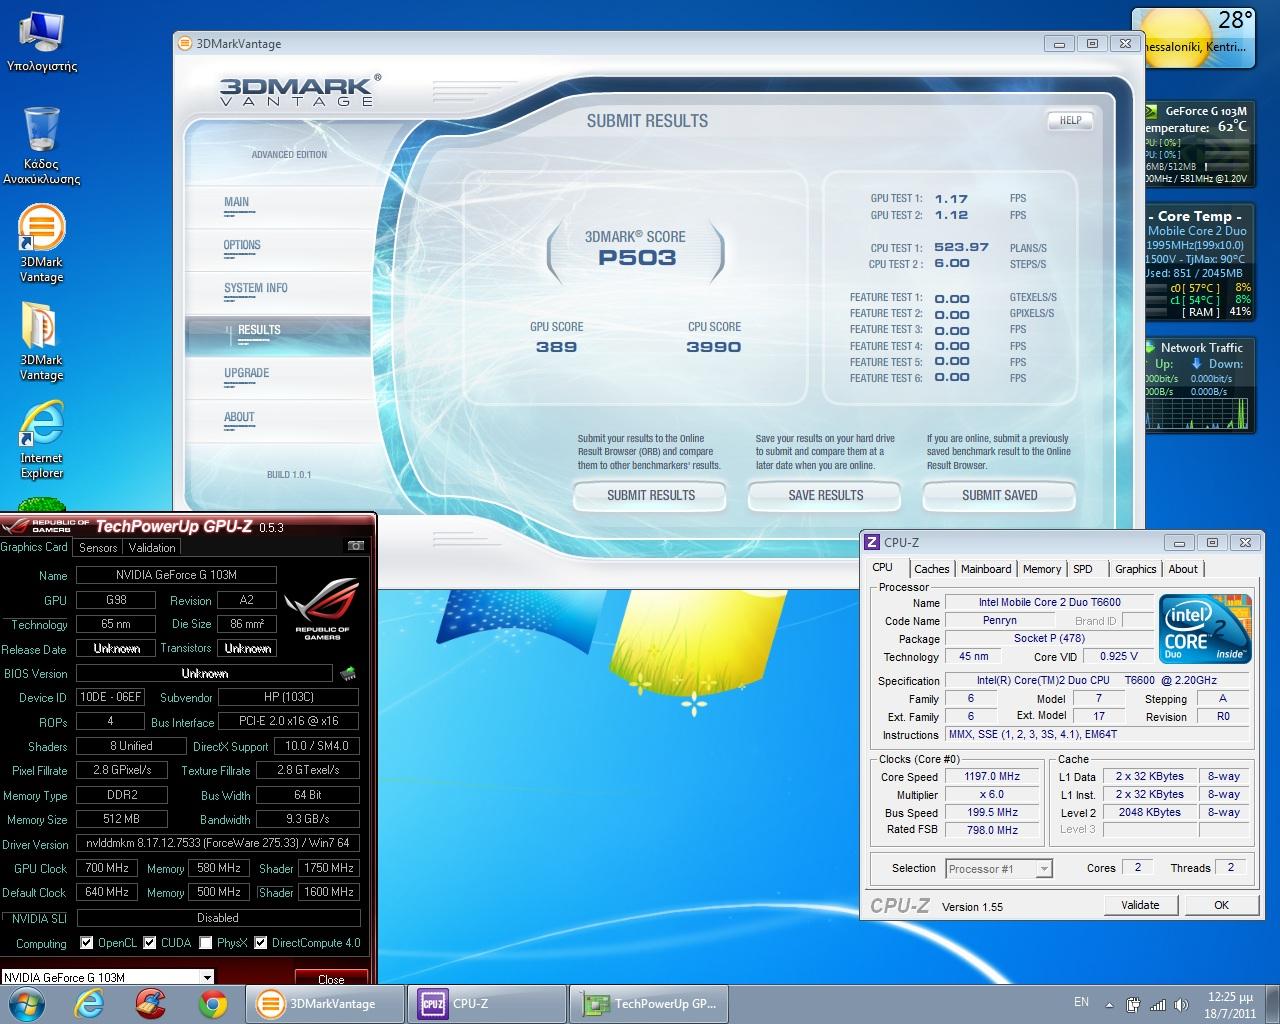Switch to the Memory tab in CPU-Z
The image size is (1280, 1024).
tap(1042, 569)
